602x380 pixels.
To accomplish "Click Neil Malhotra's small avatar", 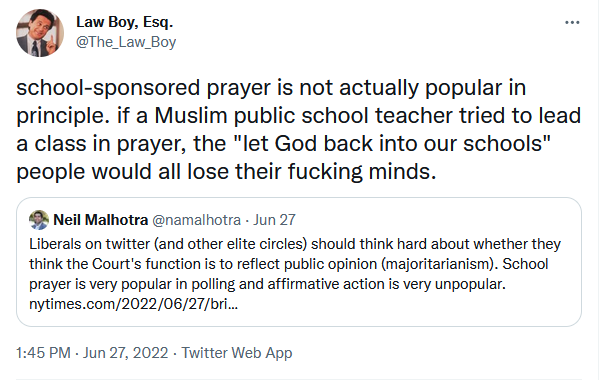I will click(39, 220).
